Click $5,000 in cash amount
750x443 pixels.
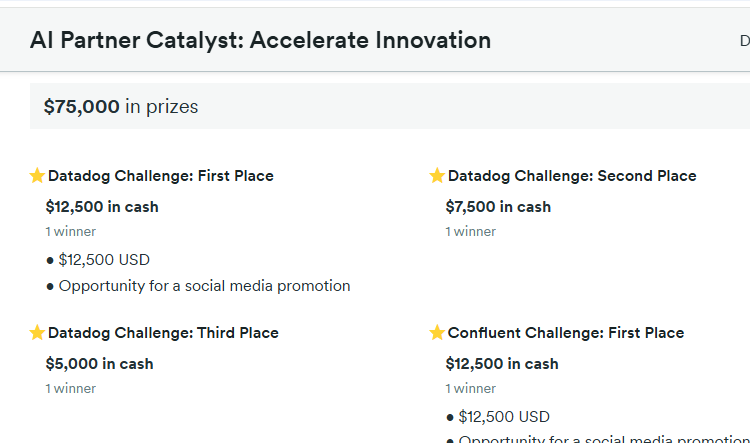click(99, 364)
